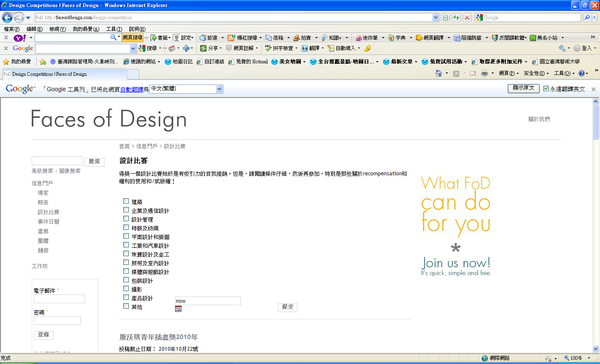600x364 pixels.
Task: Click the green Refresh page icon
Action: (x=456, y=18)
